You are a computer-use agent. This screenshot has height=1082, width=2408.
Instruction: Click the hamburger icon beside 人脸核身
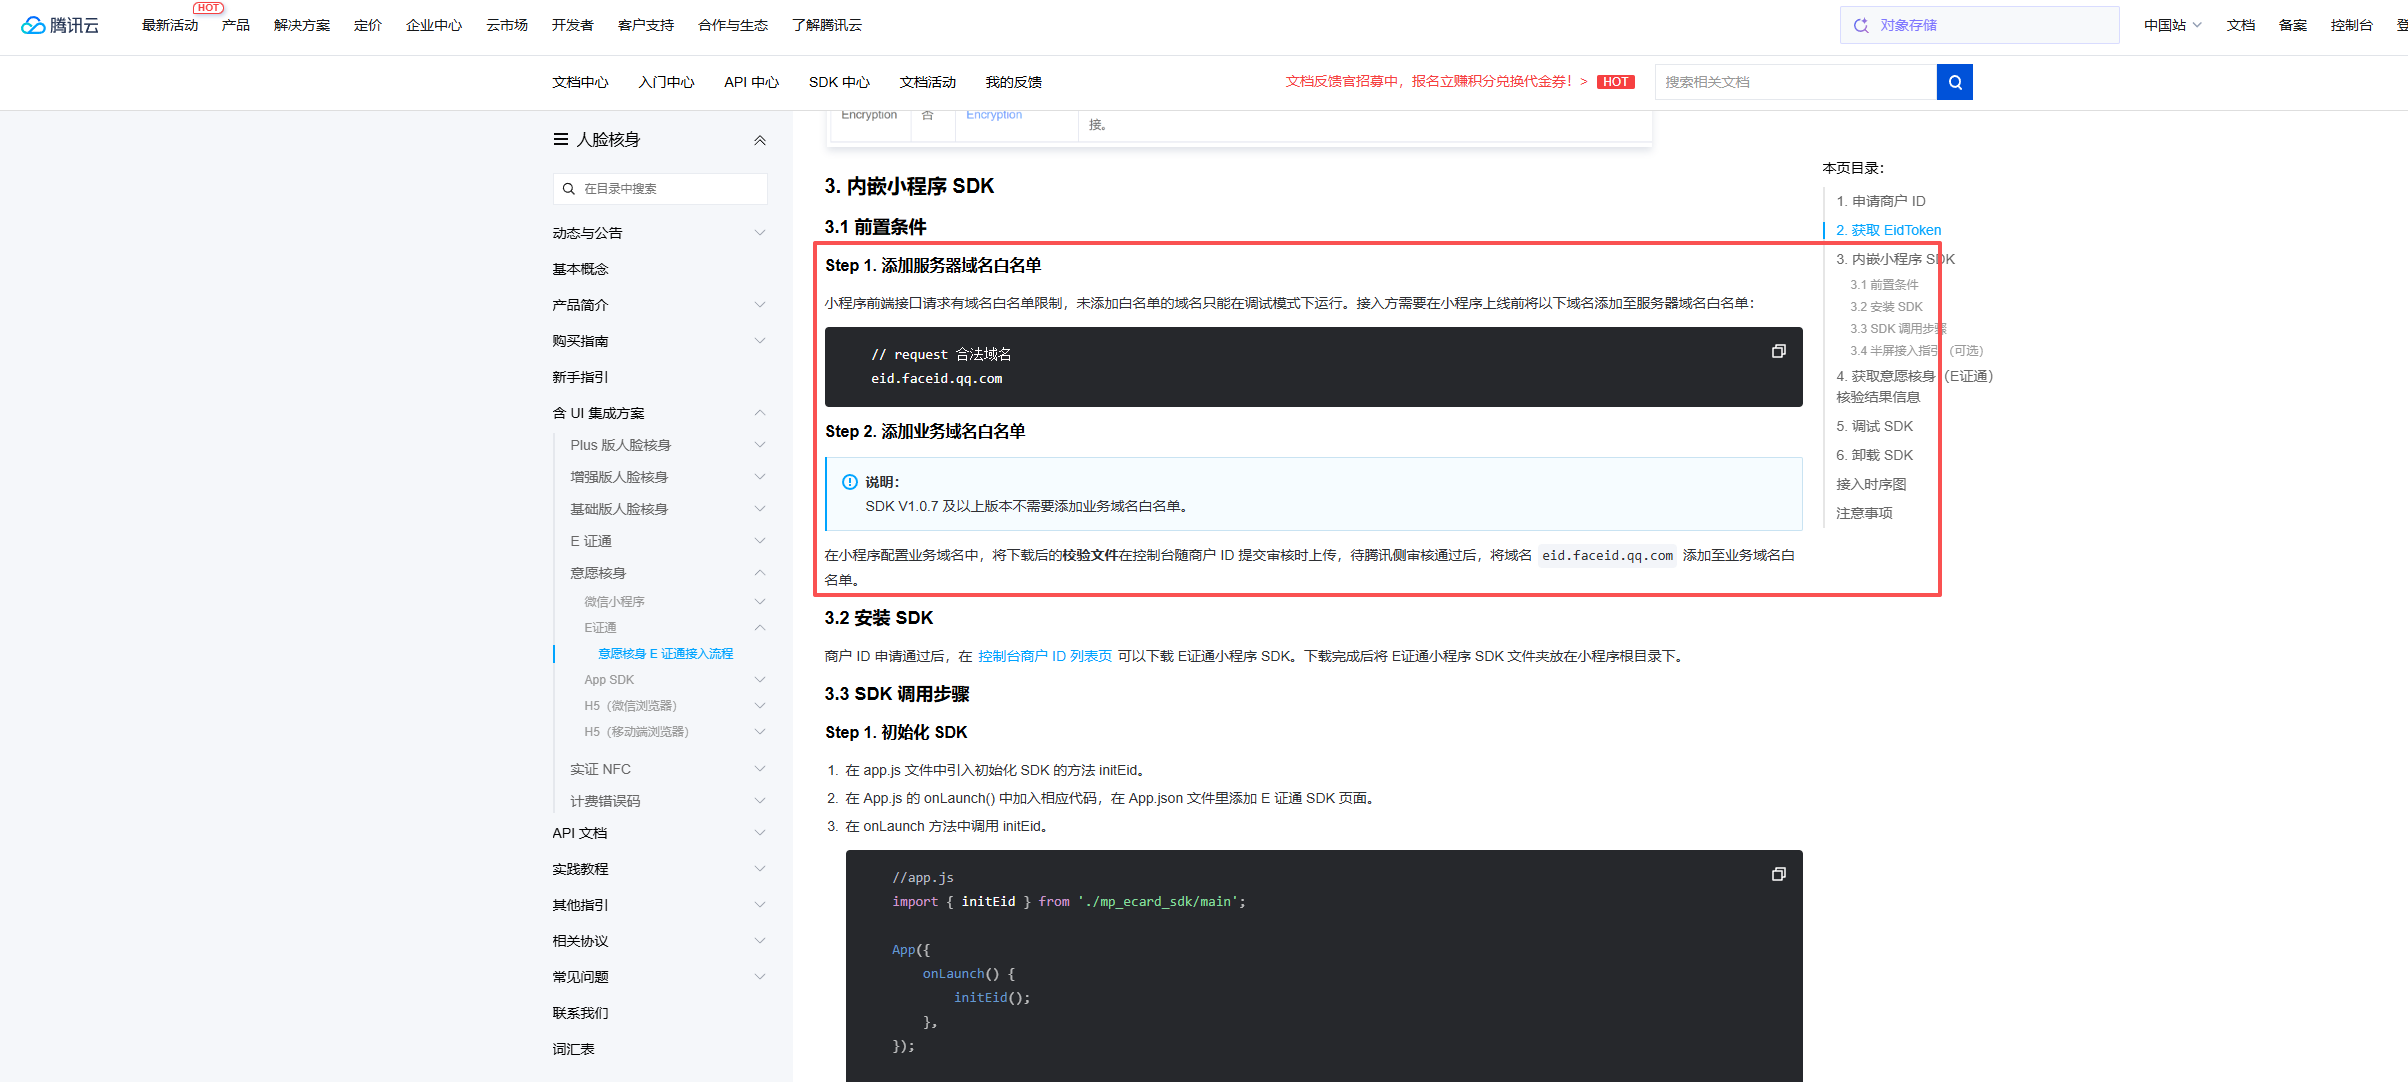tap(561, 140)
